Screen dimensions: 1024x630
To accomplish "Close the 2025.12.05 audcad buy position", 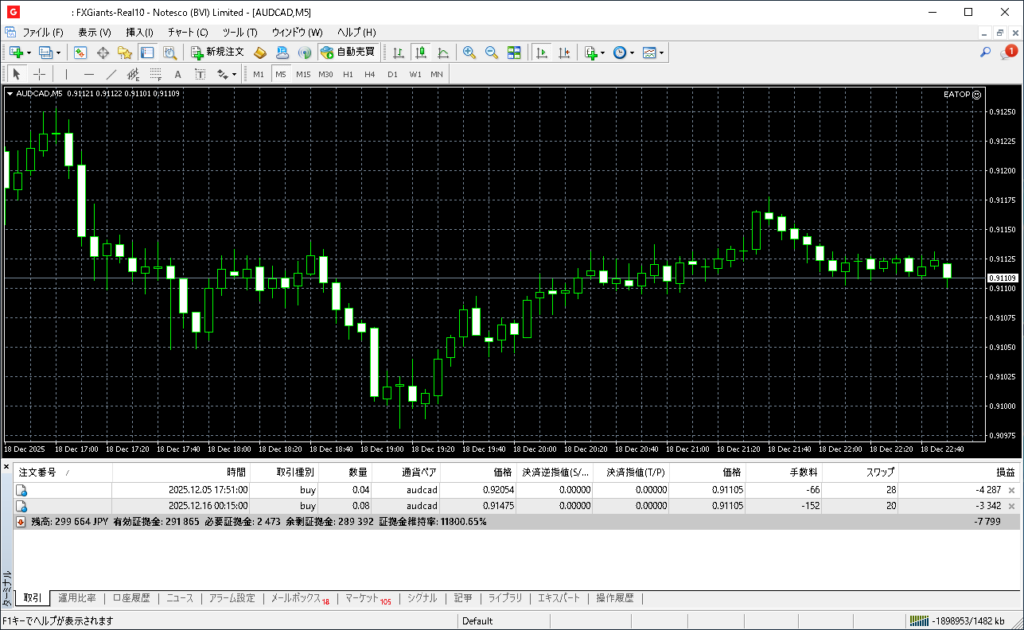I will tap(1011, 490).
